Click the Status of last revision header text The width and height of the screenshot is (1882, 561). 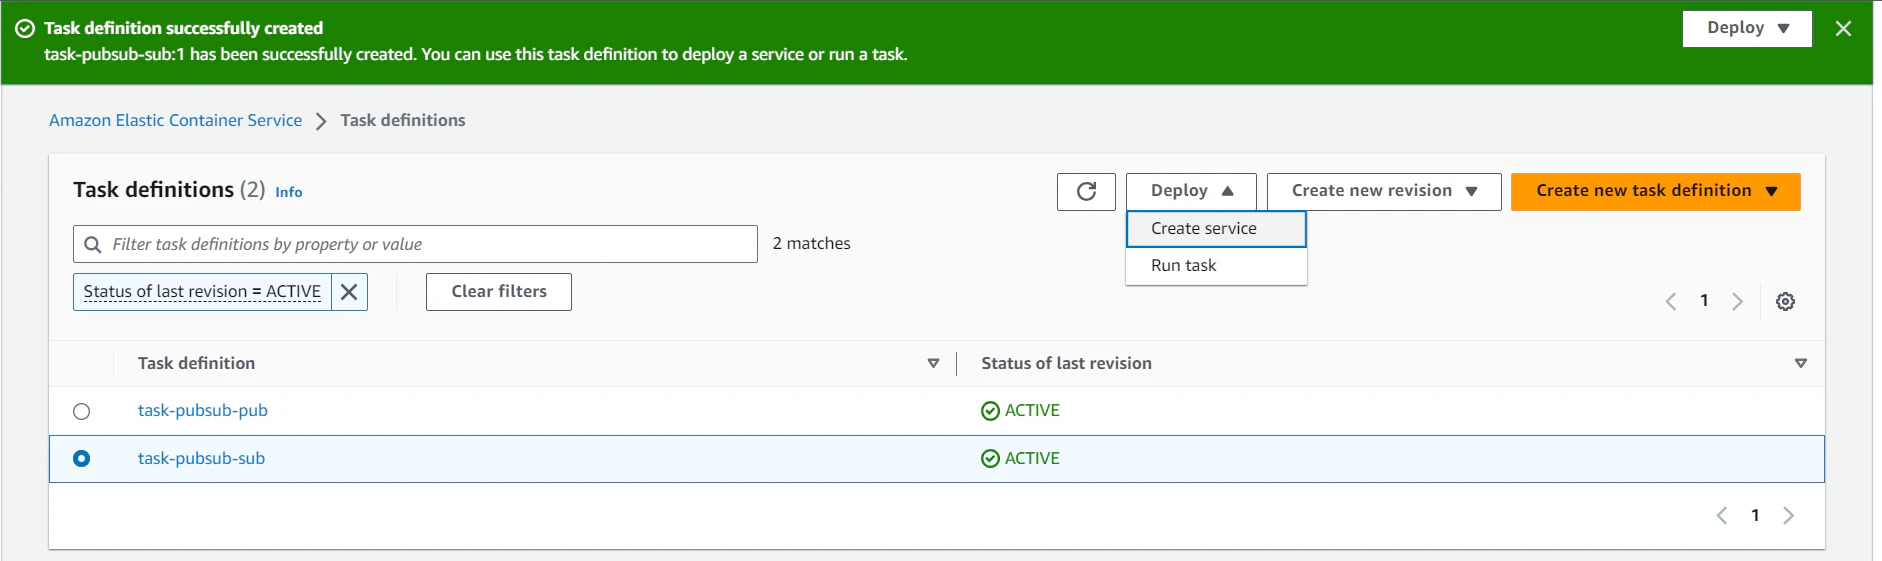coord(1066,364)
